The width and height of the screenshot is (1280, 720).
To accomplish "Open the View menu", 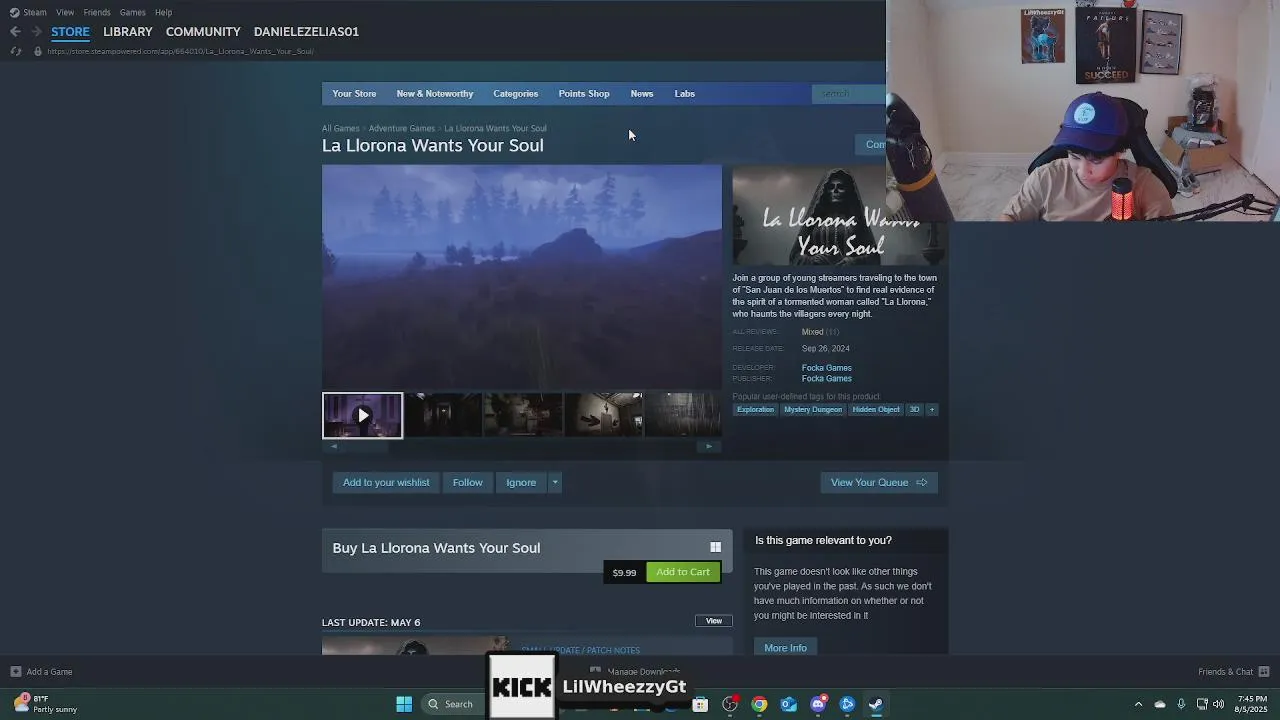I will 65,12.
